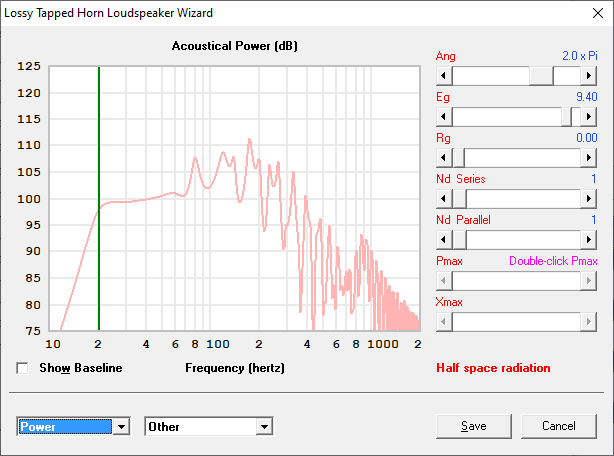Click the Half space radiation text
614x456 pixels.
click(493, 368)
